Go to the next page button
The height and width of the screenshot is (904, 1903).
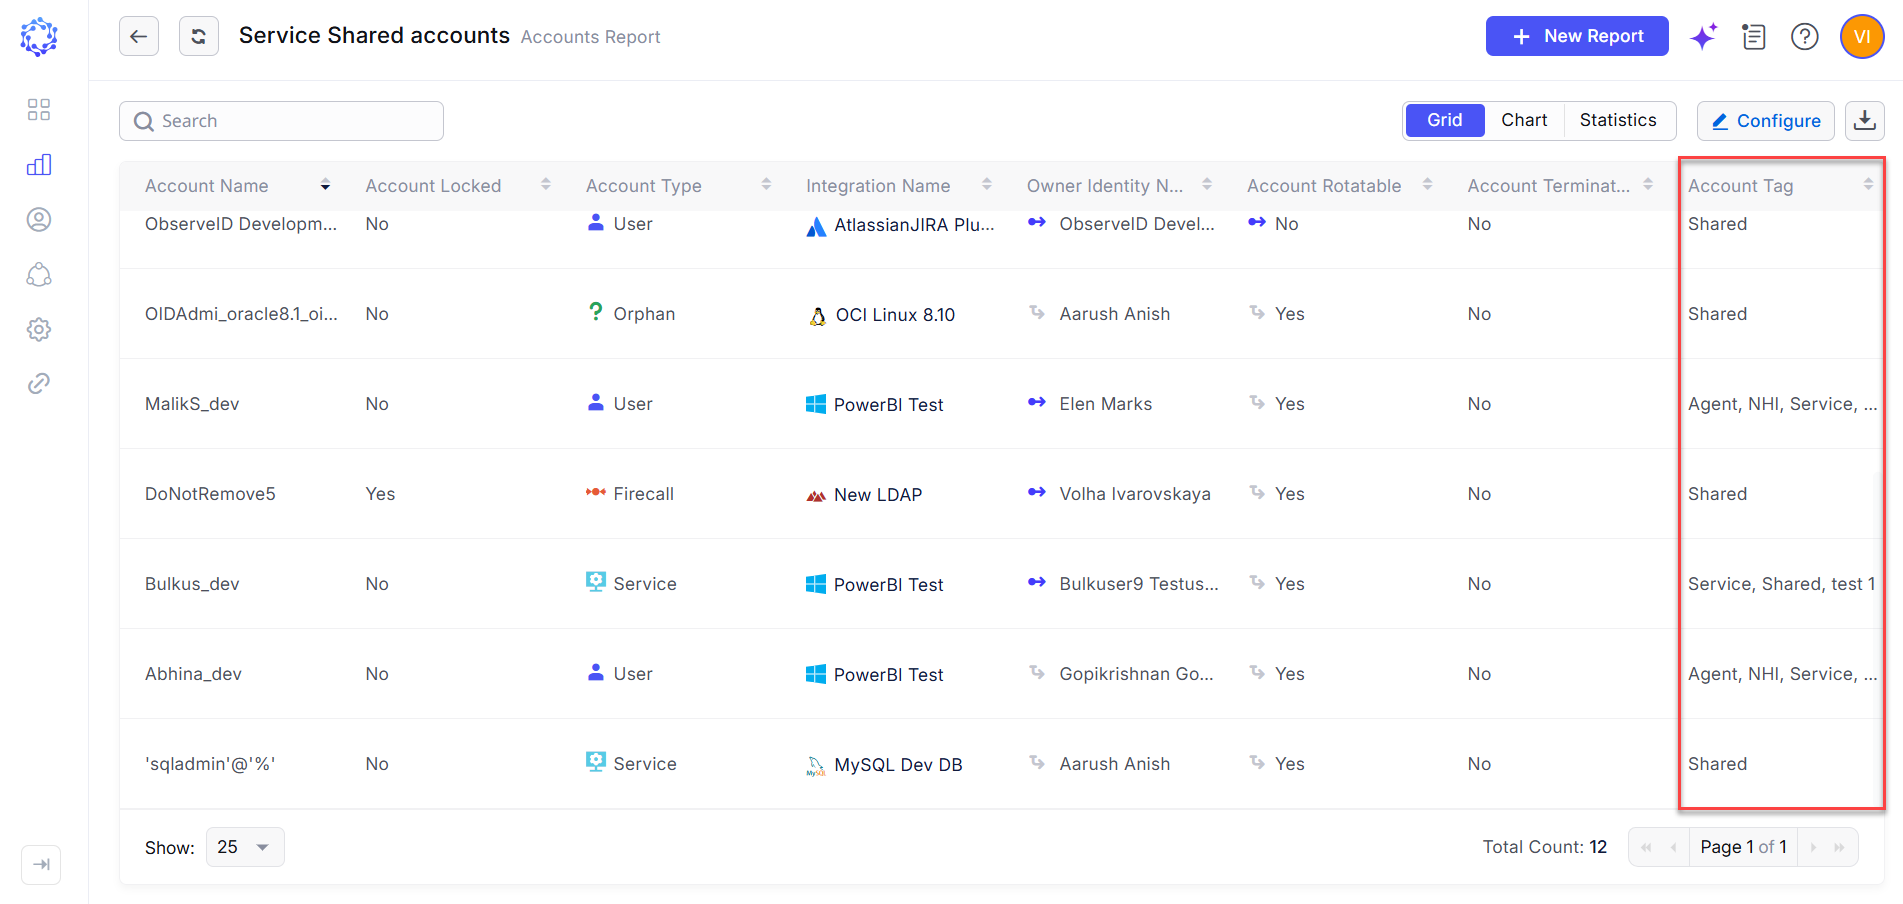coord(1813,847)
